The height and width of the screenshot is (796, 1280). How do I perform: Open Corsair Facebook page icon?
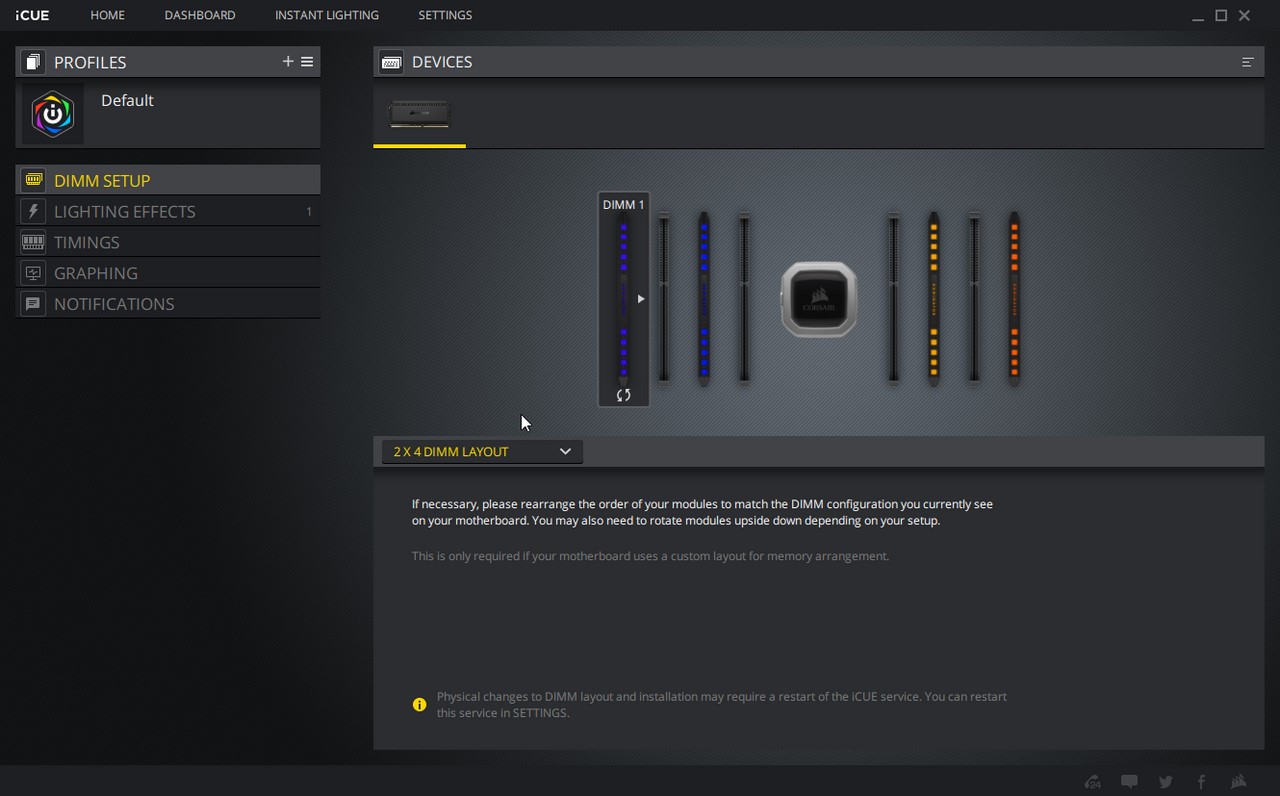click(x=1202, y=782)
